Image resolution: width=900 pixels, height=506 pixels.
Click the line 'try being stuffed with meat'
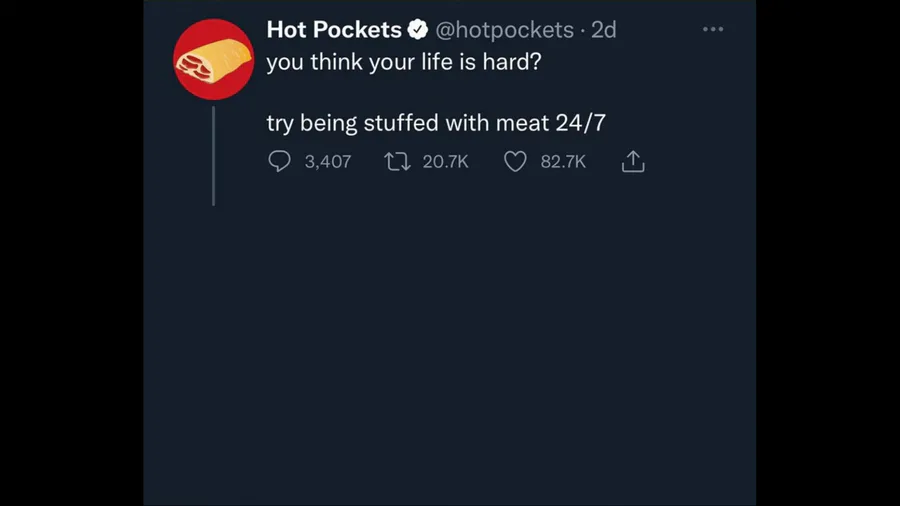tap(410, 123)
